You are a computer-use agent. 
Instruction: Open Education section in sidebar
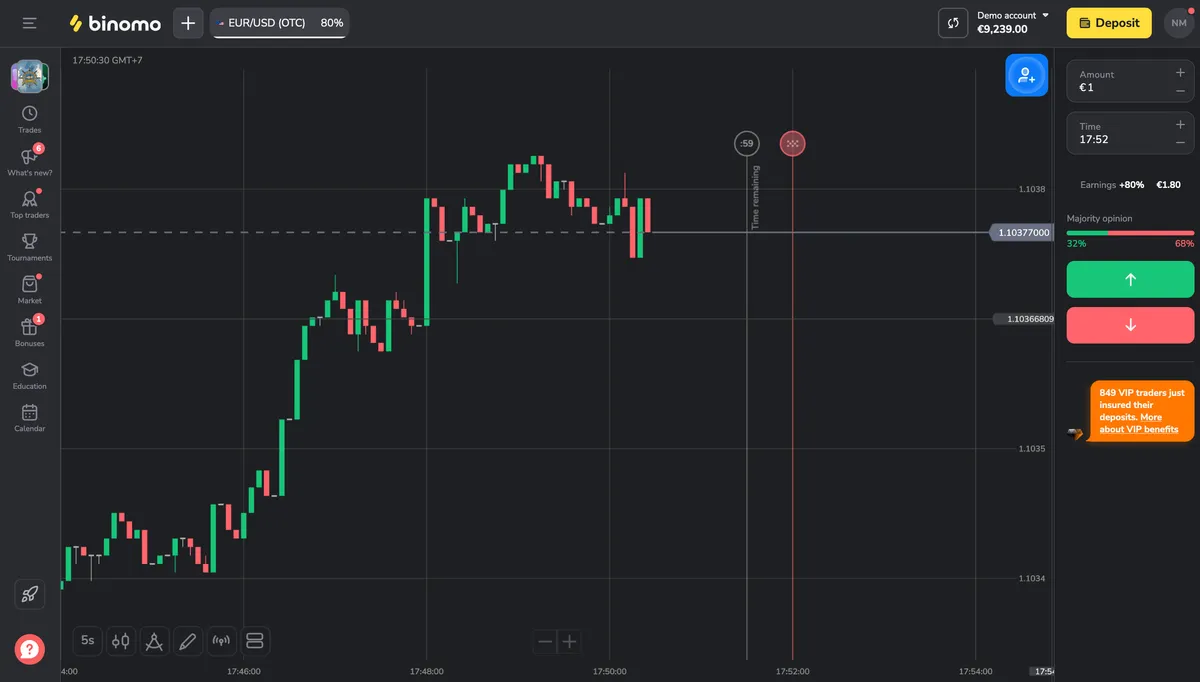30,375
